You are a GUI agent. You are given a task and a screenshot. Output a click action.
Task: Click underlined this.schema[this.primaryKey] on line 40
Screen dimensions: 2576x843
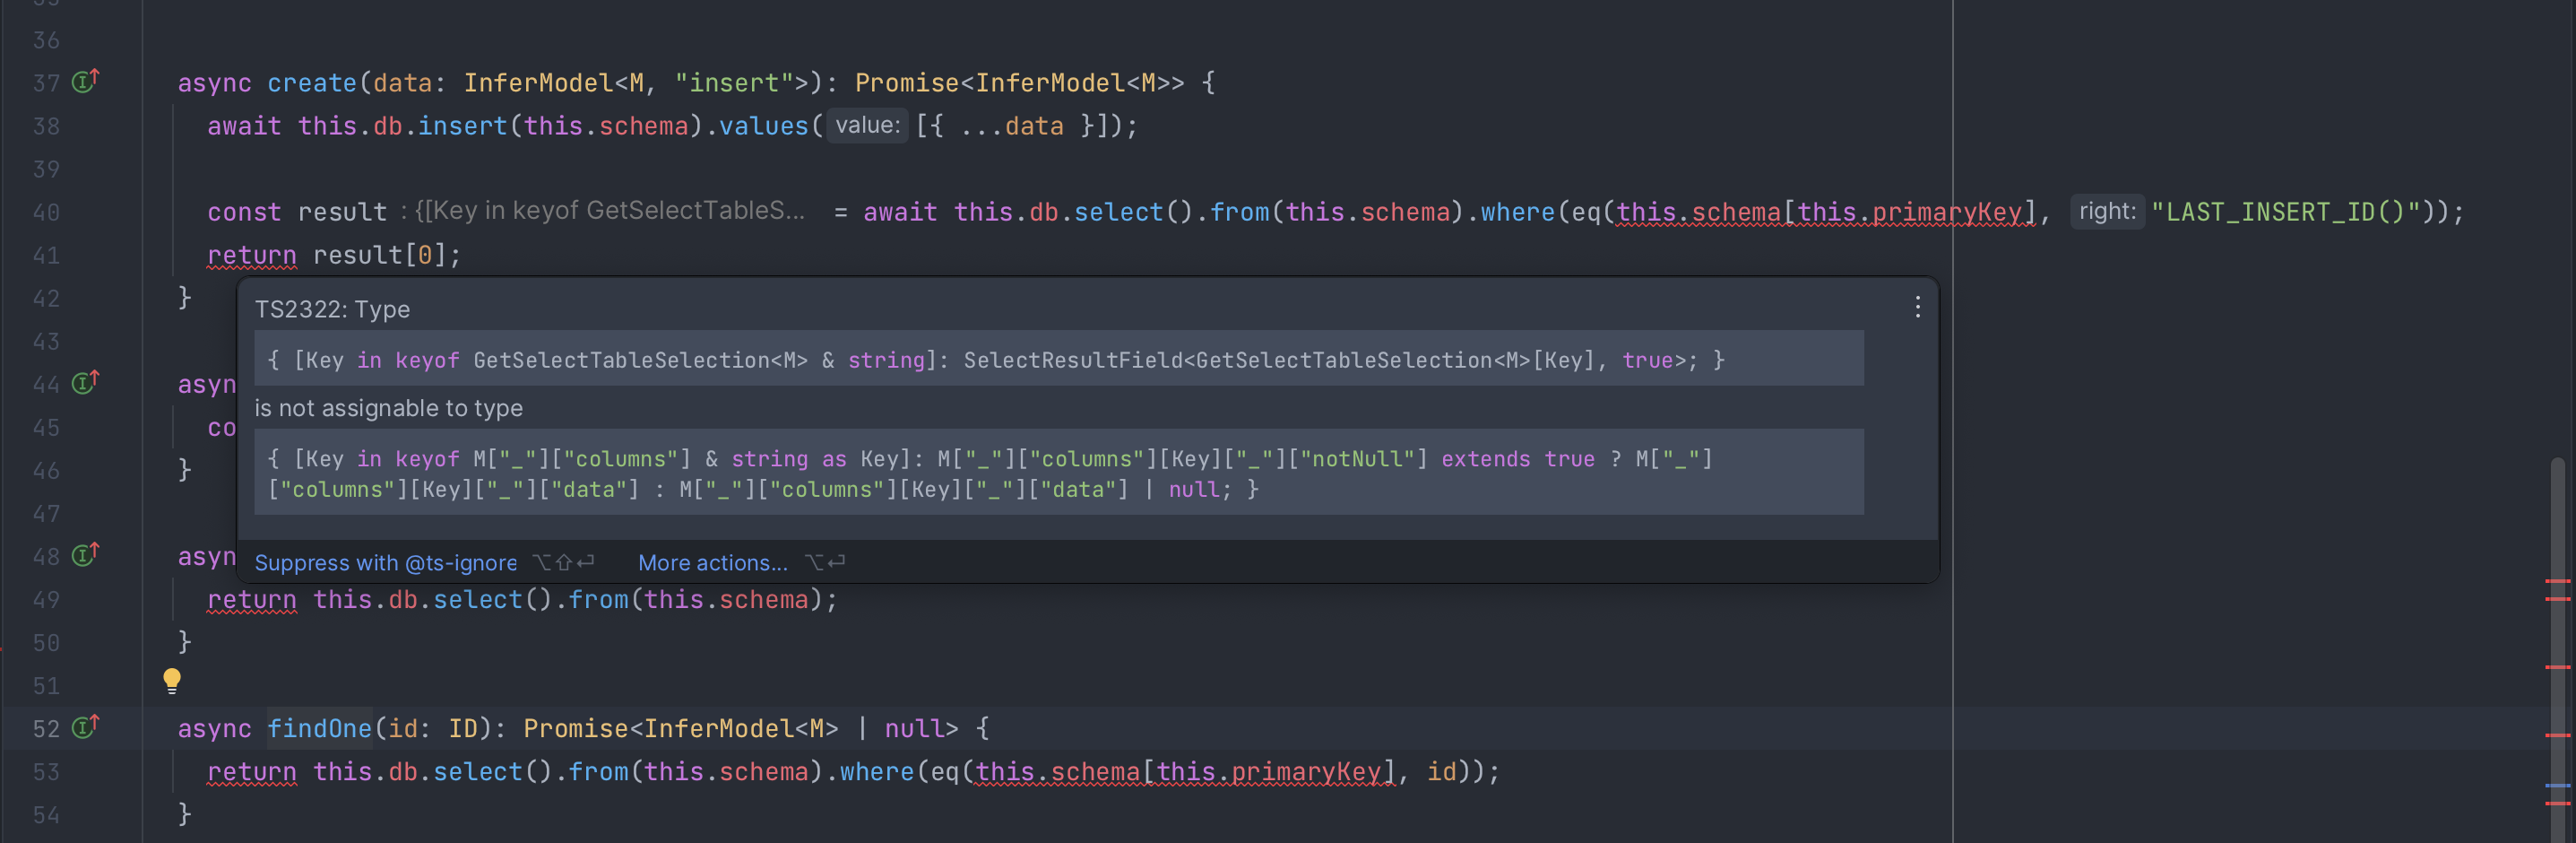pyautogui.click(x=1825, y=212)
